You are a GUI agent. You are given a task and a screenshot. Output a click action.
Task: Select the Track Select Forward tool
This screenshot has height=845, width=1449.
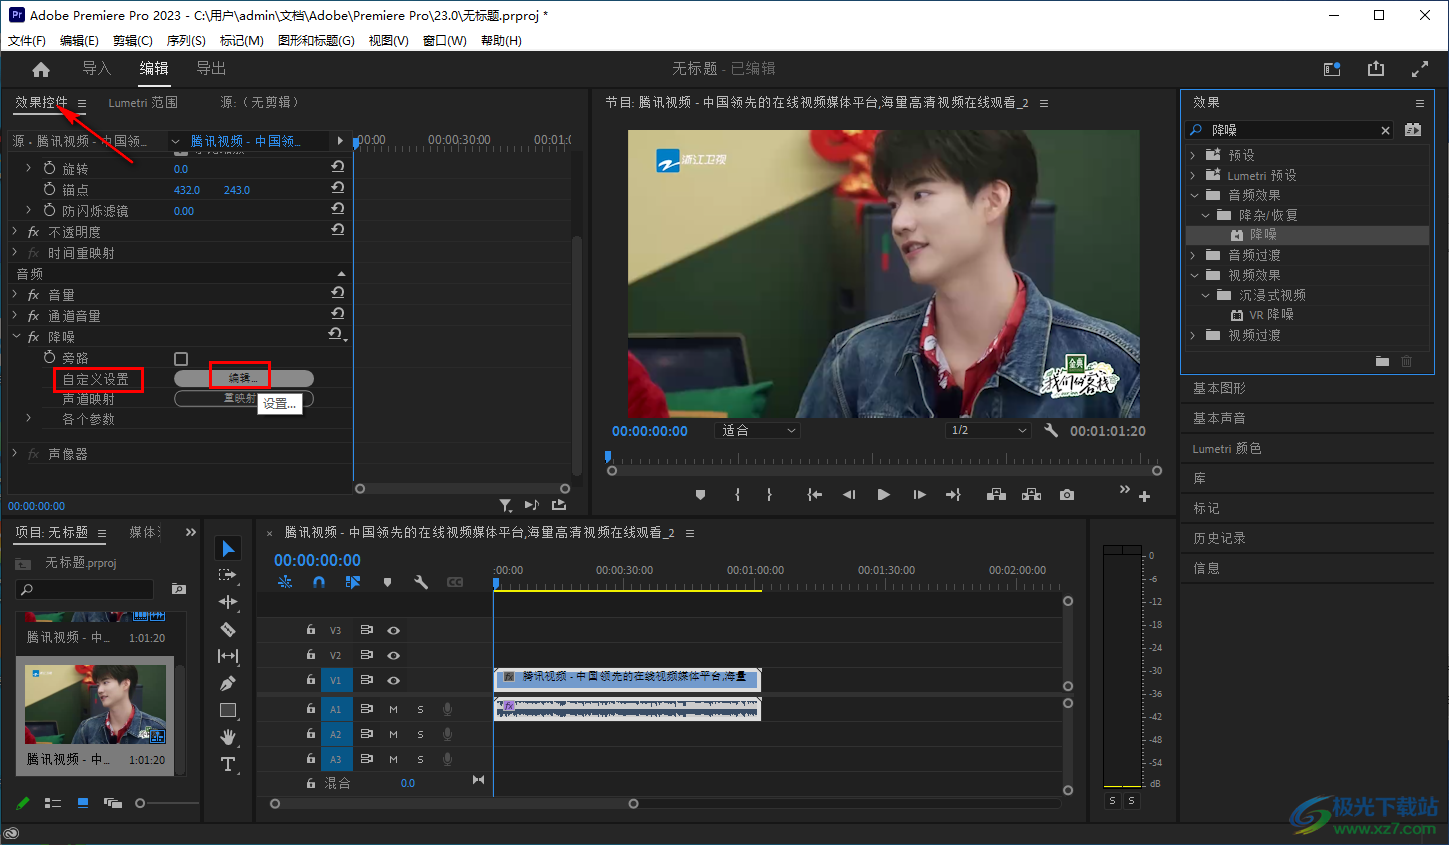pyautogui.click(x=228, y=575)
